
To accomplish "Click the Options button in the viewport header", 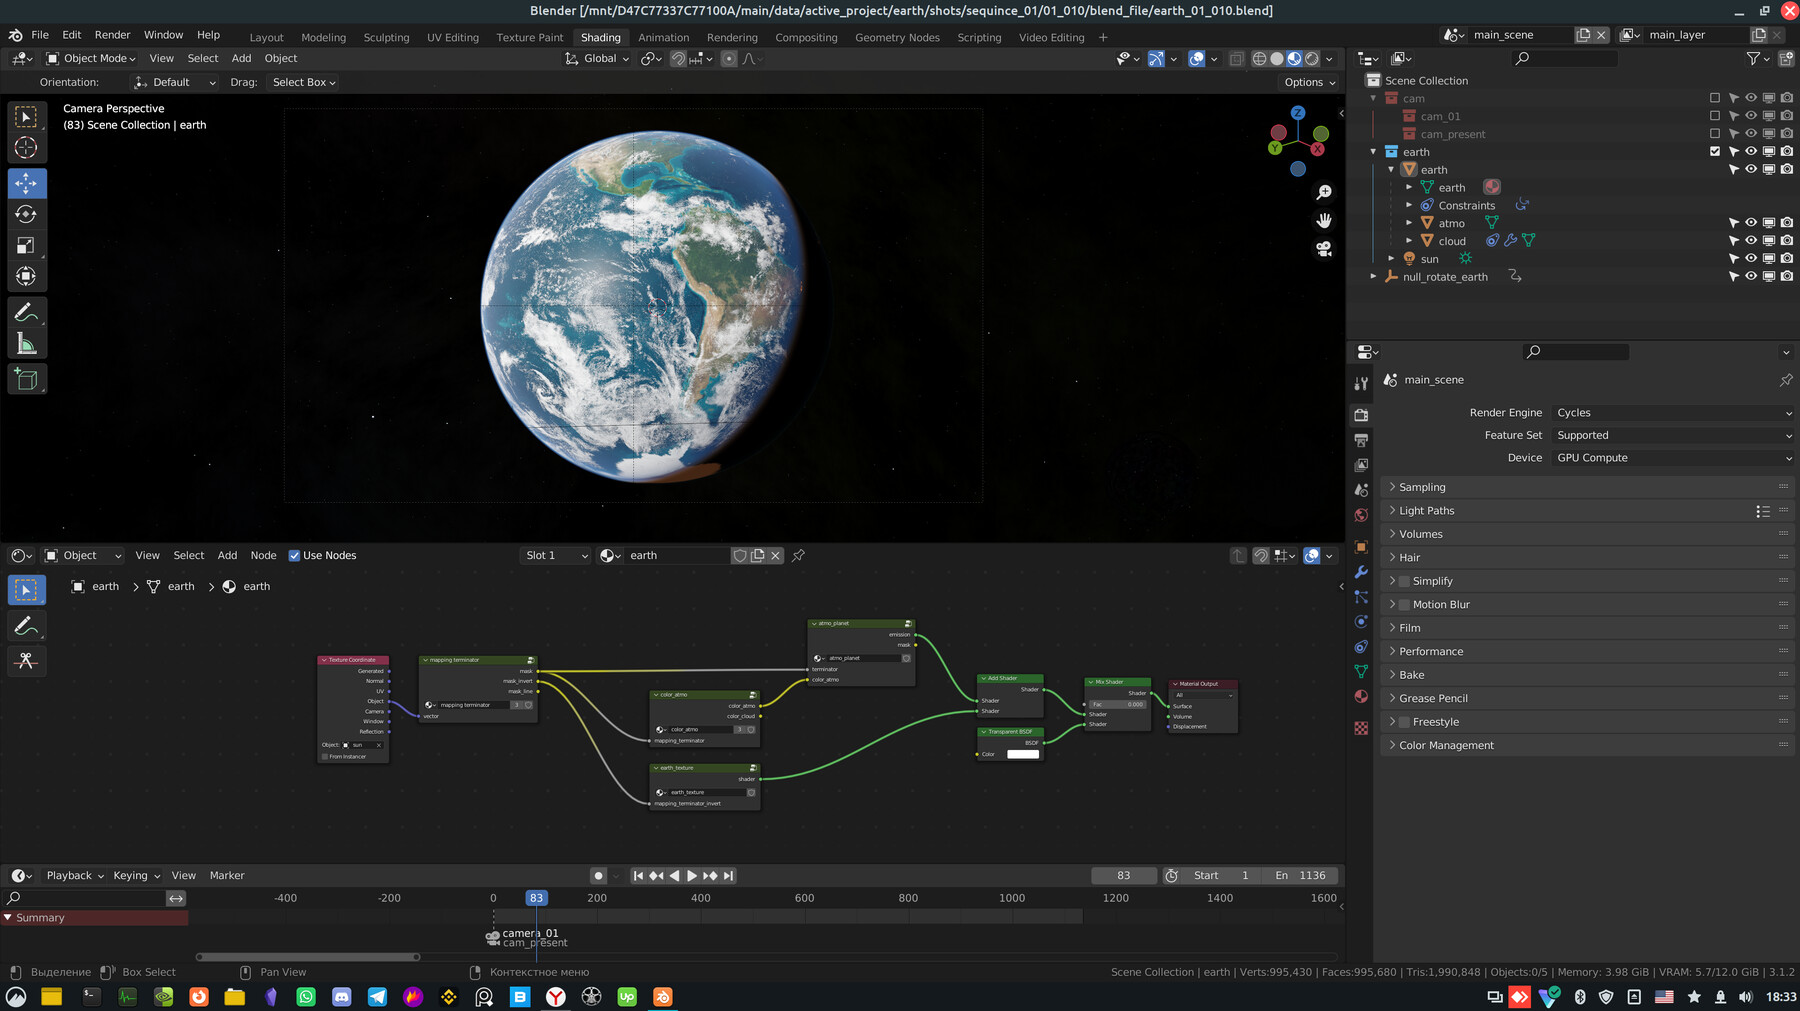I will tap(1307, 82).
